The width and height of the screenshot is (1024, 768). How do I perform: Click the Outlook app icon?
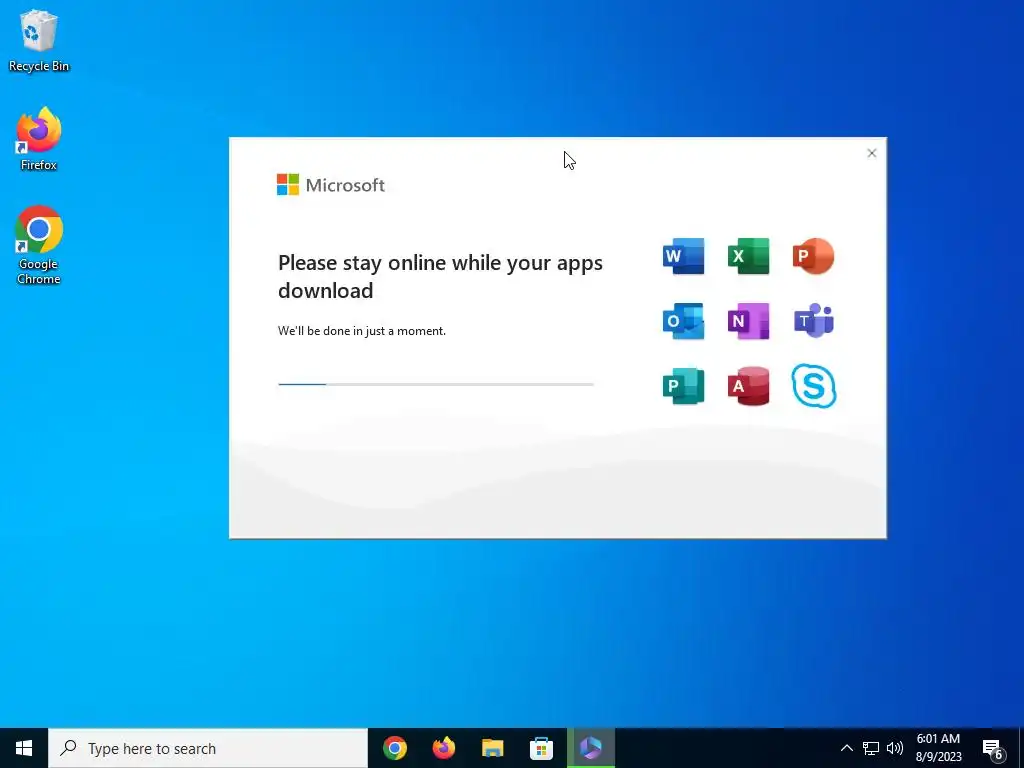(x=683, y=321)
